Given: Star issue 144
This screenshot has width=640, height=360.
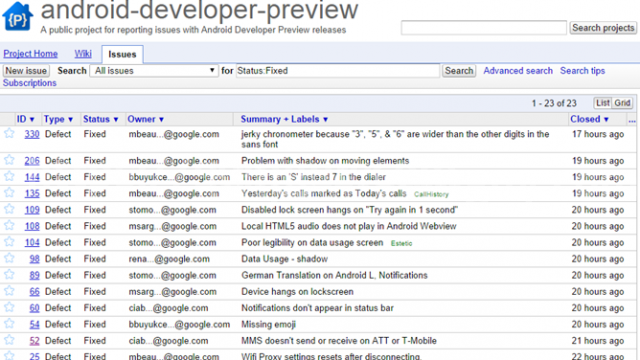Looking at the screenshot, I should (x=9, y=176).
